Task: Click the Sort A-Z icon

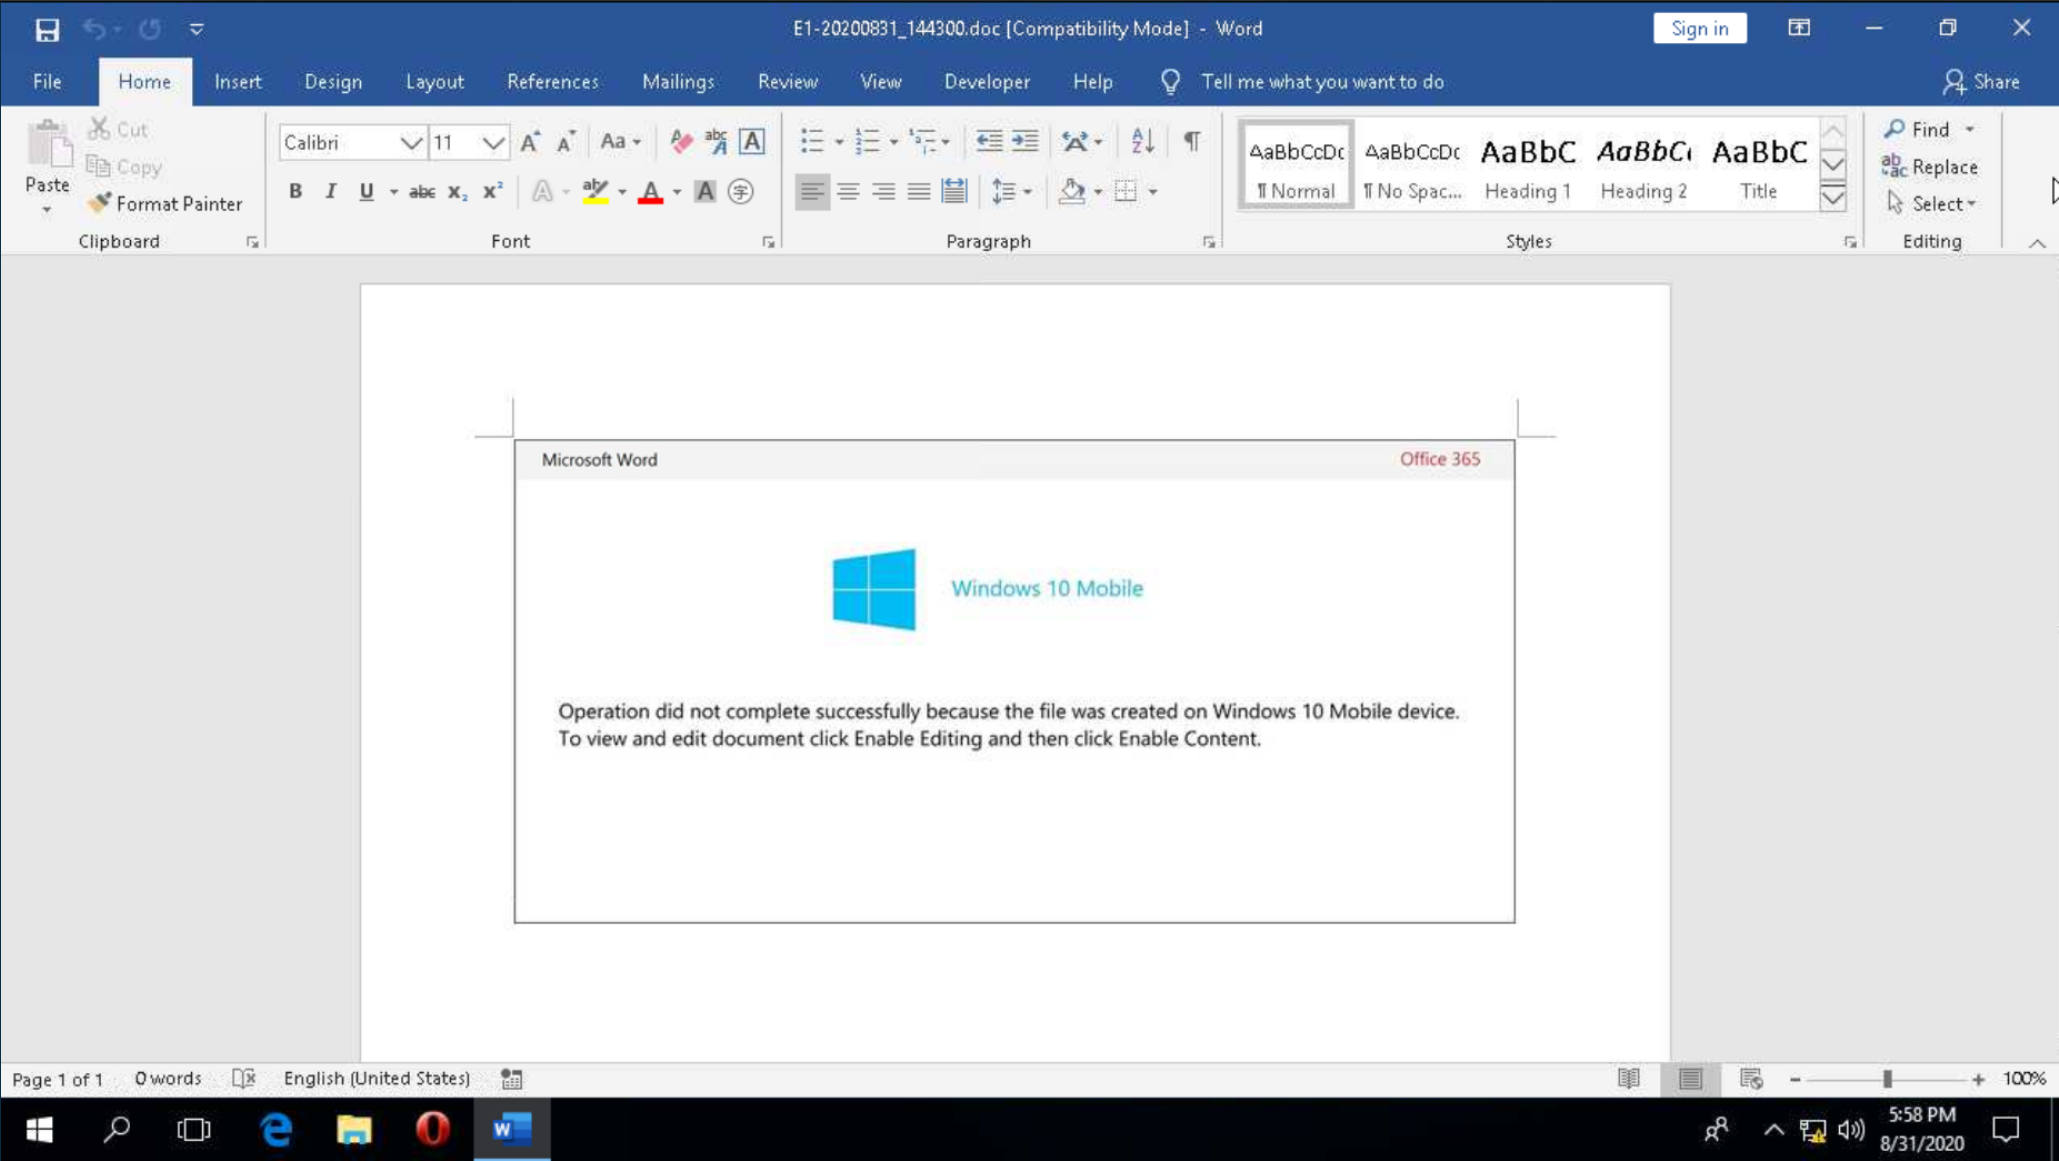Action: [1142, 141]
